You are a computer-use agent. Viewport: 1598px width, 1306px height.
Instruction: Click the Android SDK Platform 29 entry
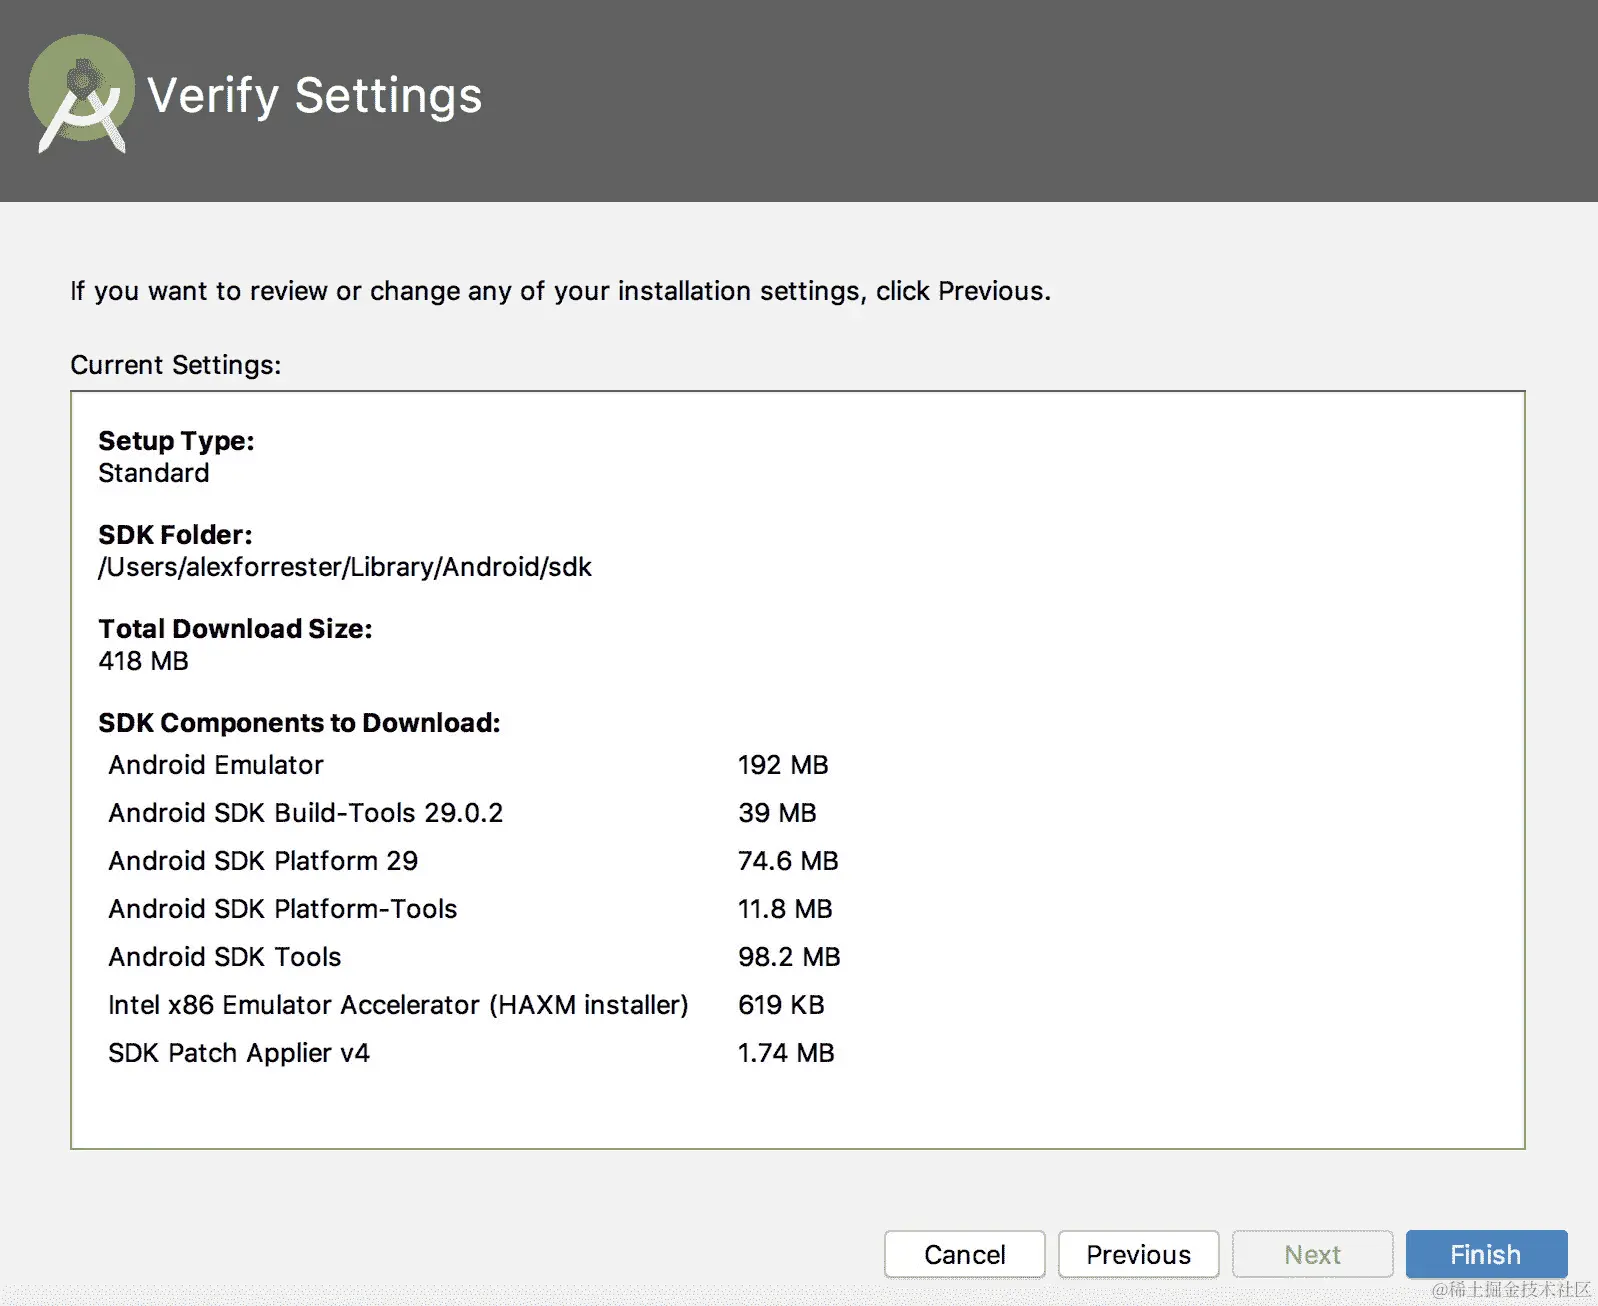[x=263, y=861]
